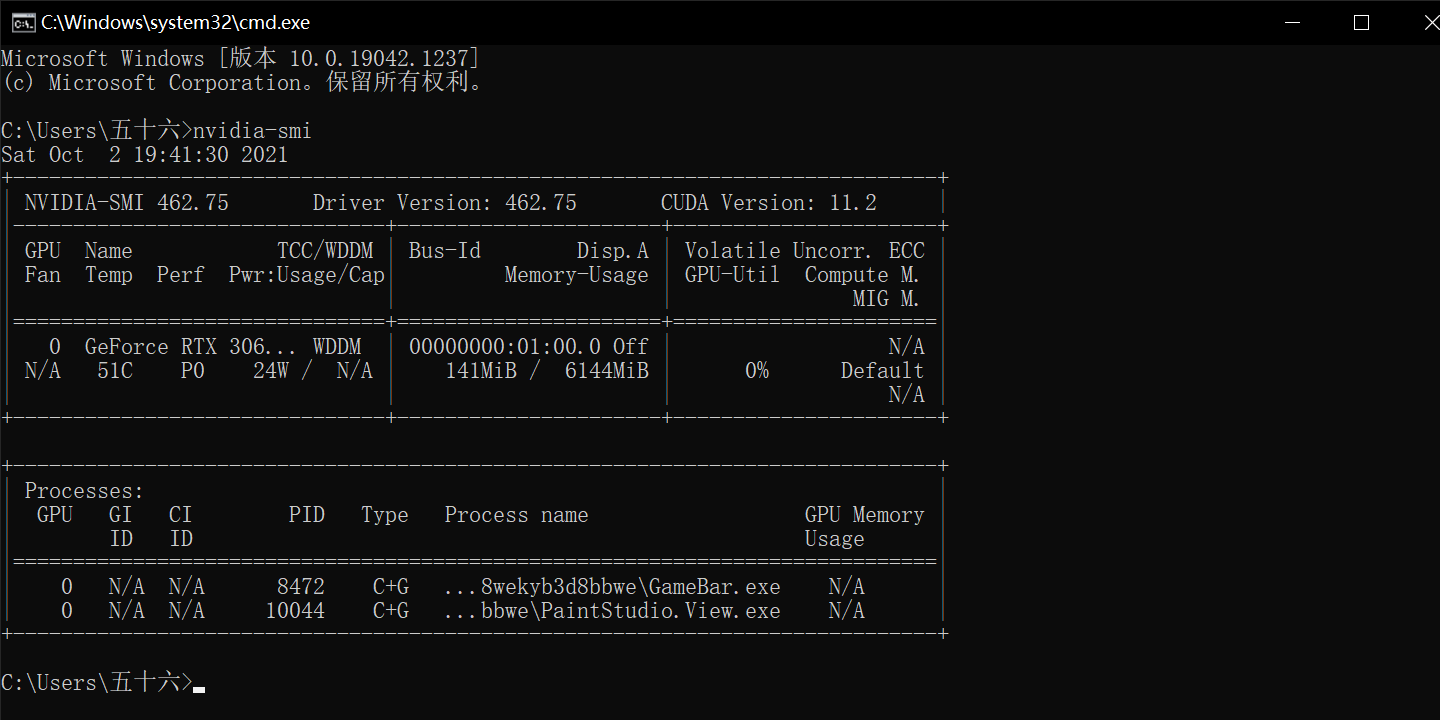Viewport: 1440px width, 720px height.
Task: Click PID '8472' in process list
Action: [301, 587]
